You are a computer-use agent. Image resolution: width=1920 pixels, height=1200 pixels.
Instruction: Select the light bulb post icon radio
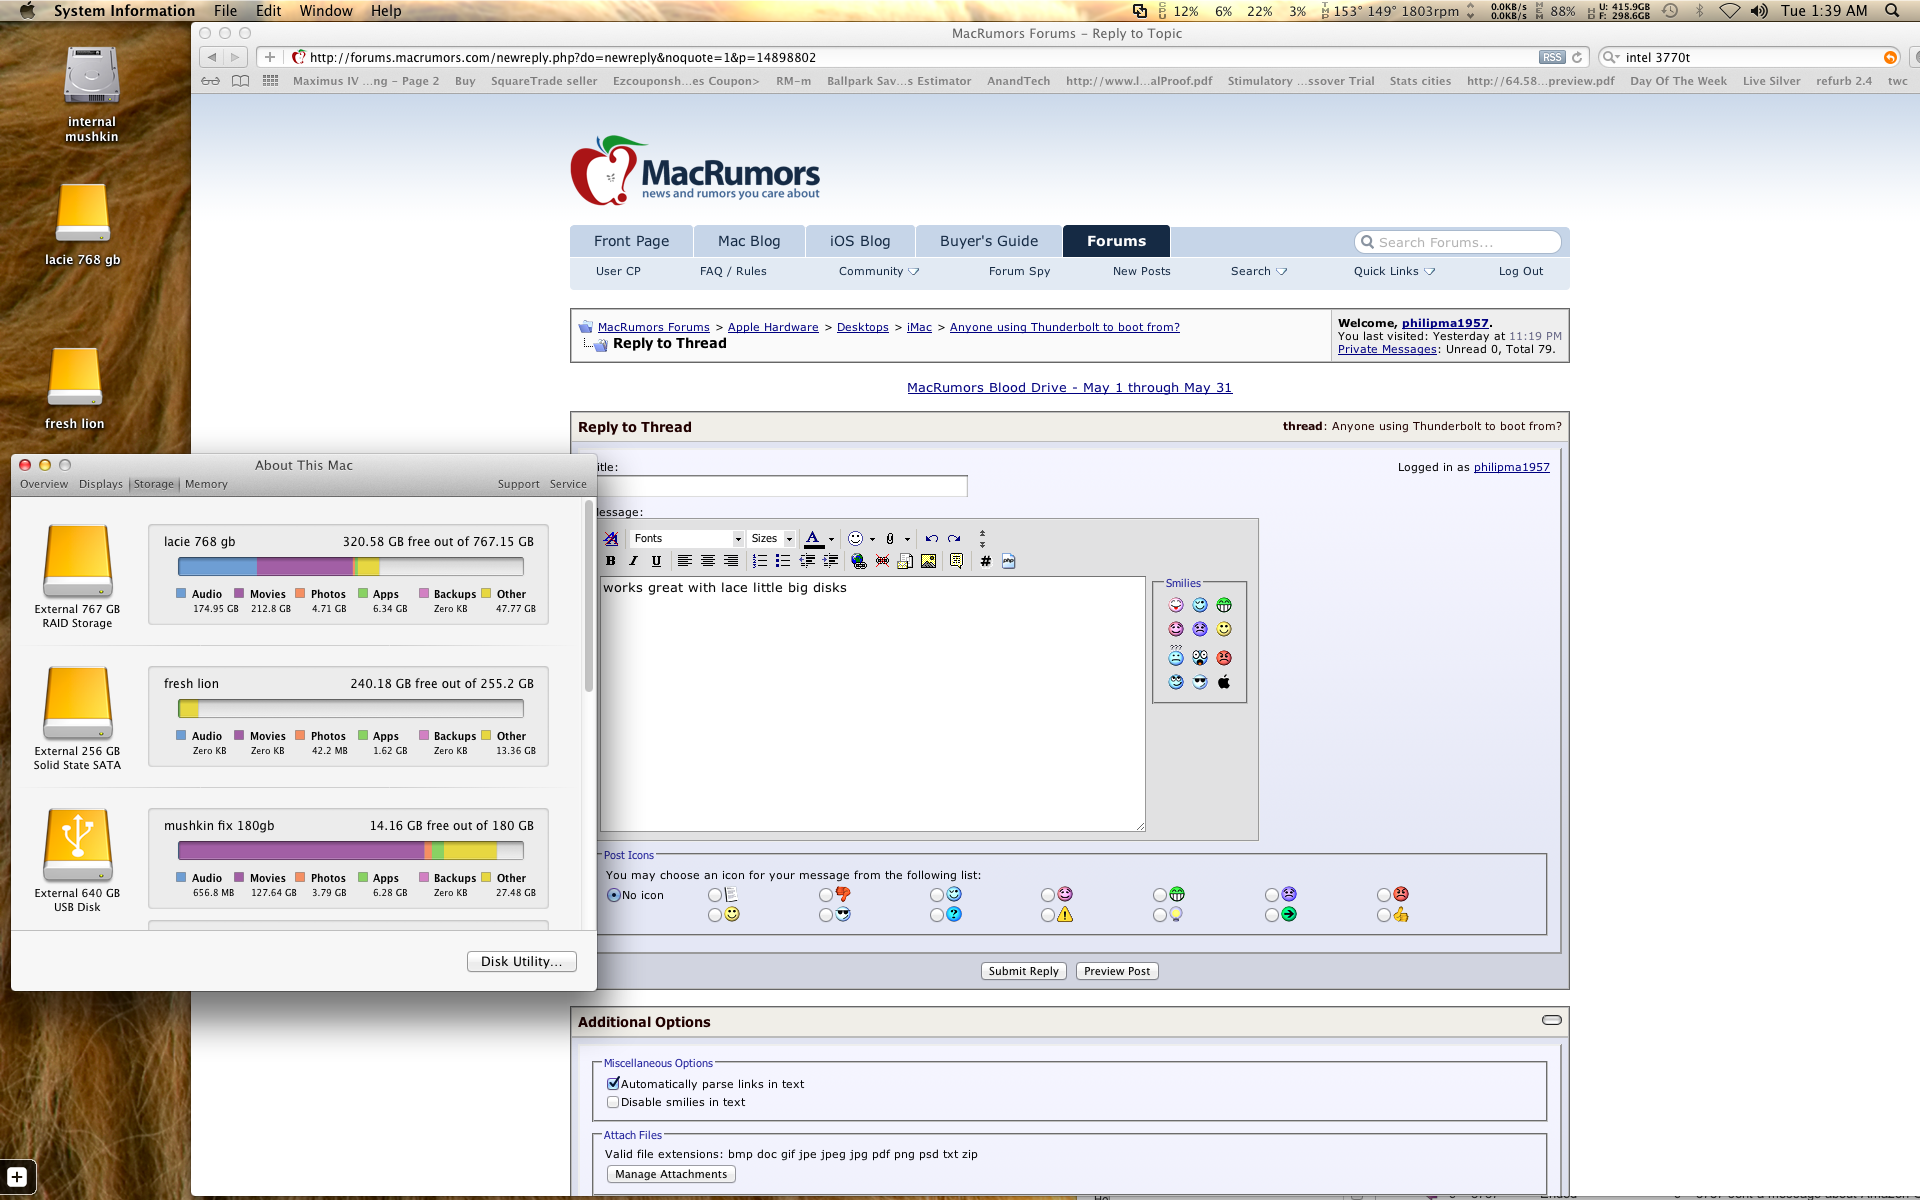[x=1160, y=915]
